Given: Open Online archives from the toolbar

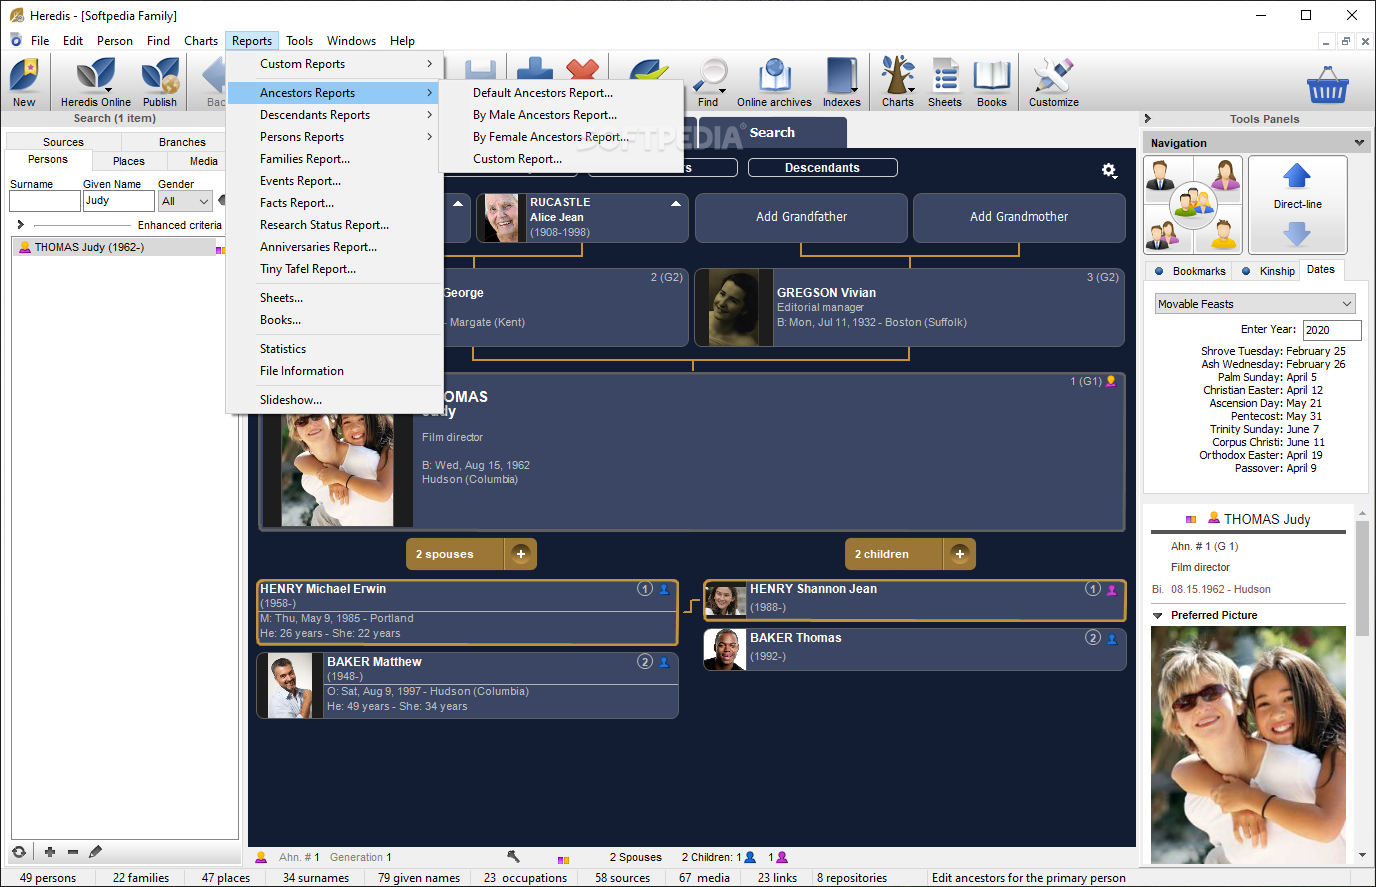Looking at the screenshot, I should click(774, 82).
